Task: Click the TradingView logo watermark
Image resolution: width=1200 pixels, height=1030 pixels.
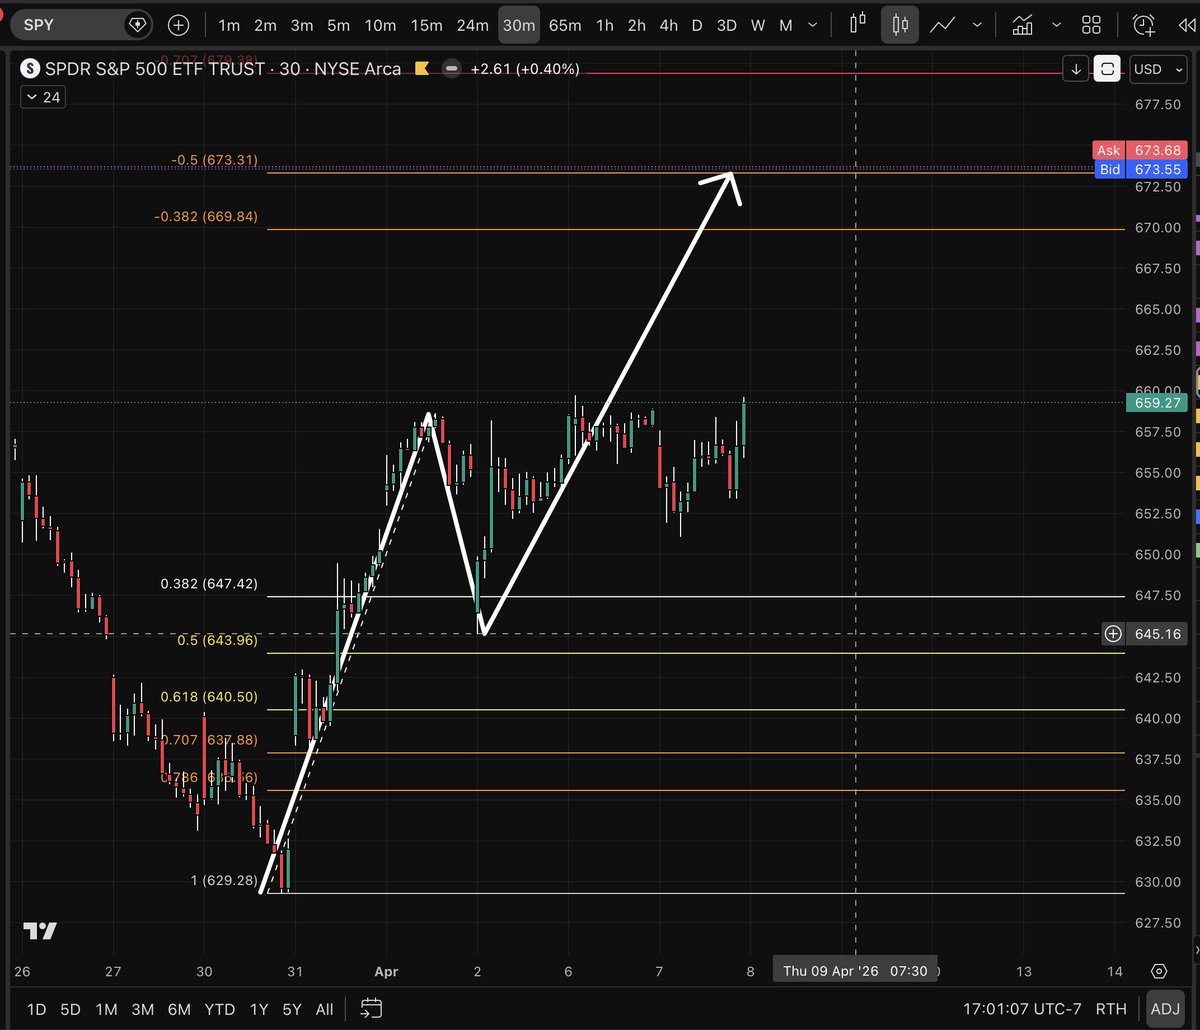Action: click(x=38, y=930)
